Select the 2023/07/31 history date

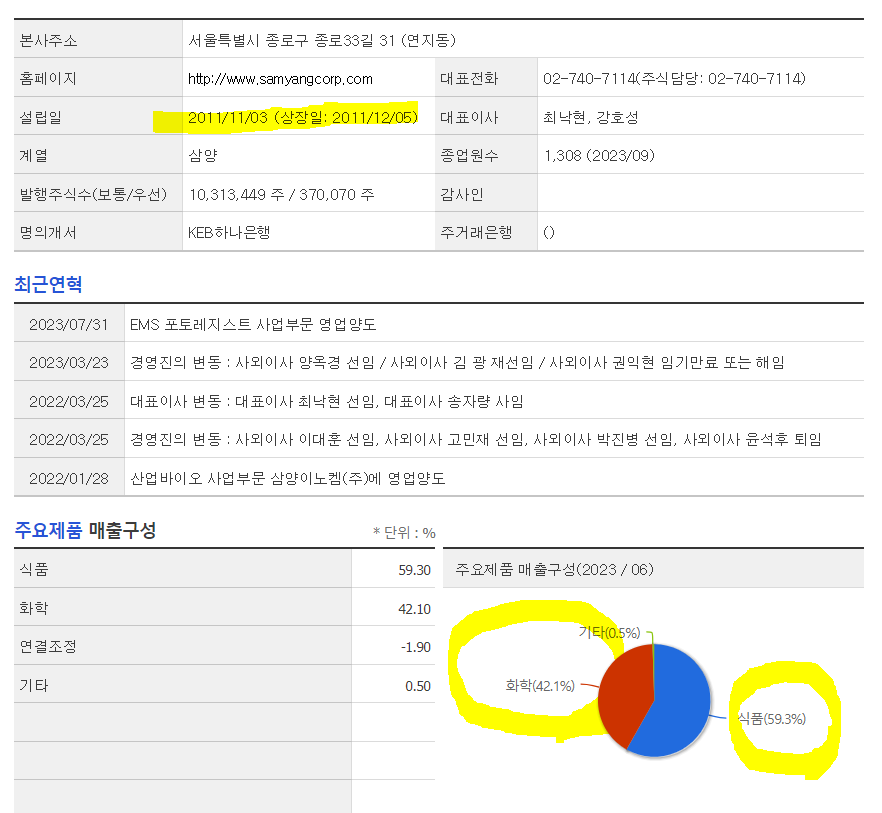click(69, 325)
